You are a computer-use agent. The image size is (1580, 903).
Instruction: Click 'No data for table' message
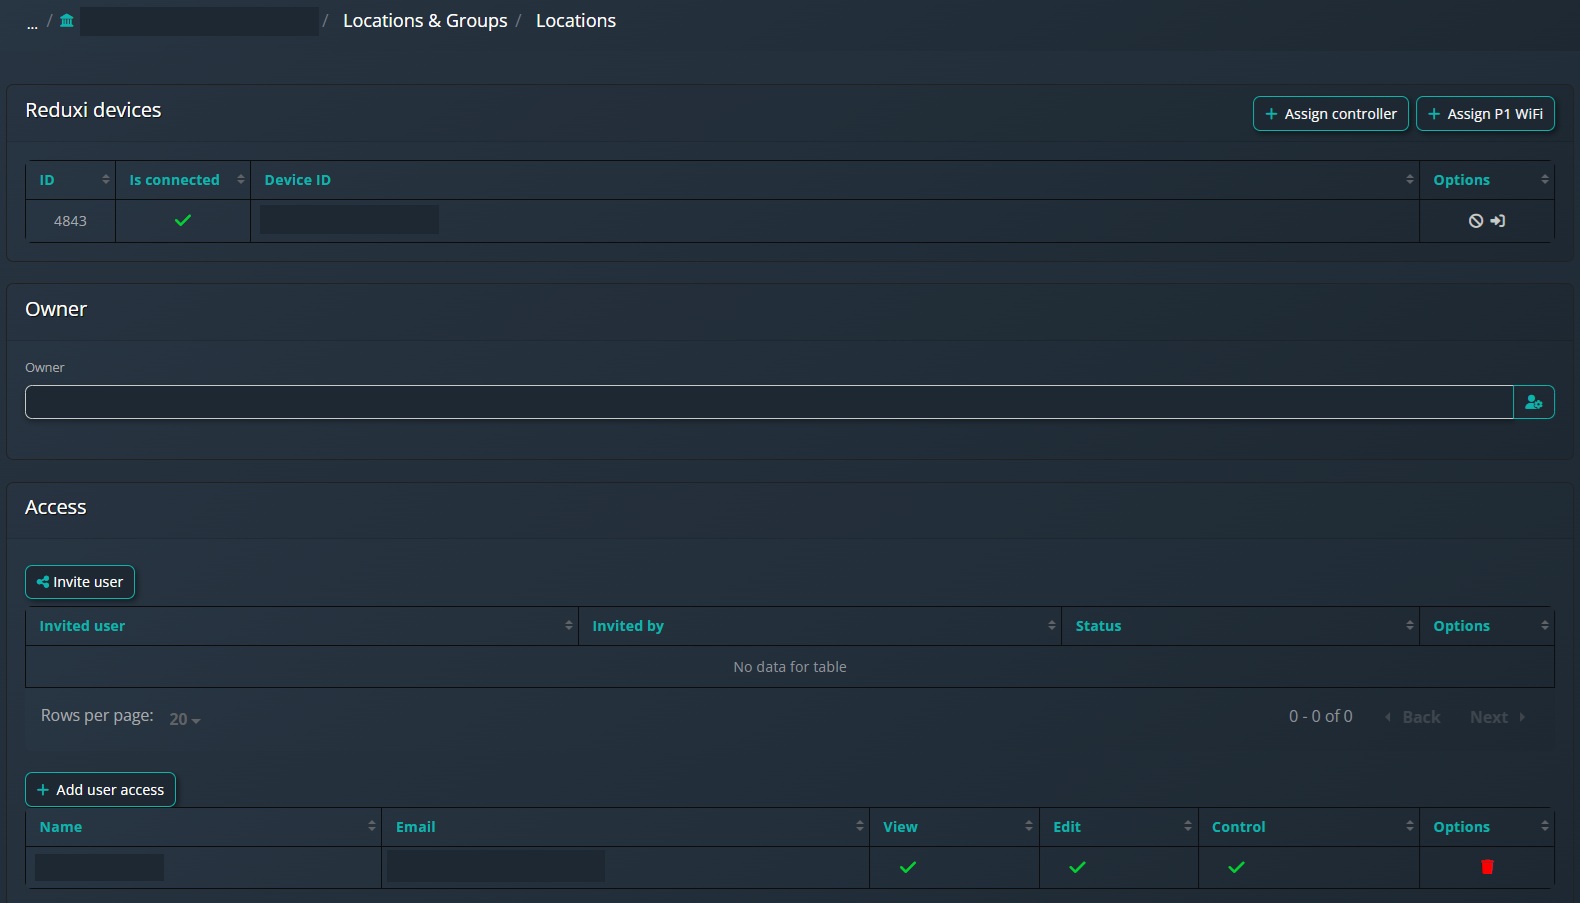[x=790, y=667]
